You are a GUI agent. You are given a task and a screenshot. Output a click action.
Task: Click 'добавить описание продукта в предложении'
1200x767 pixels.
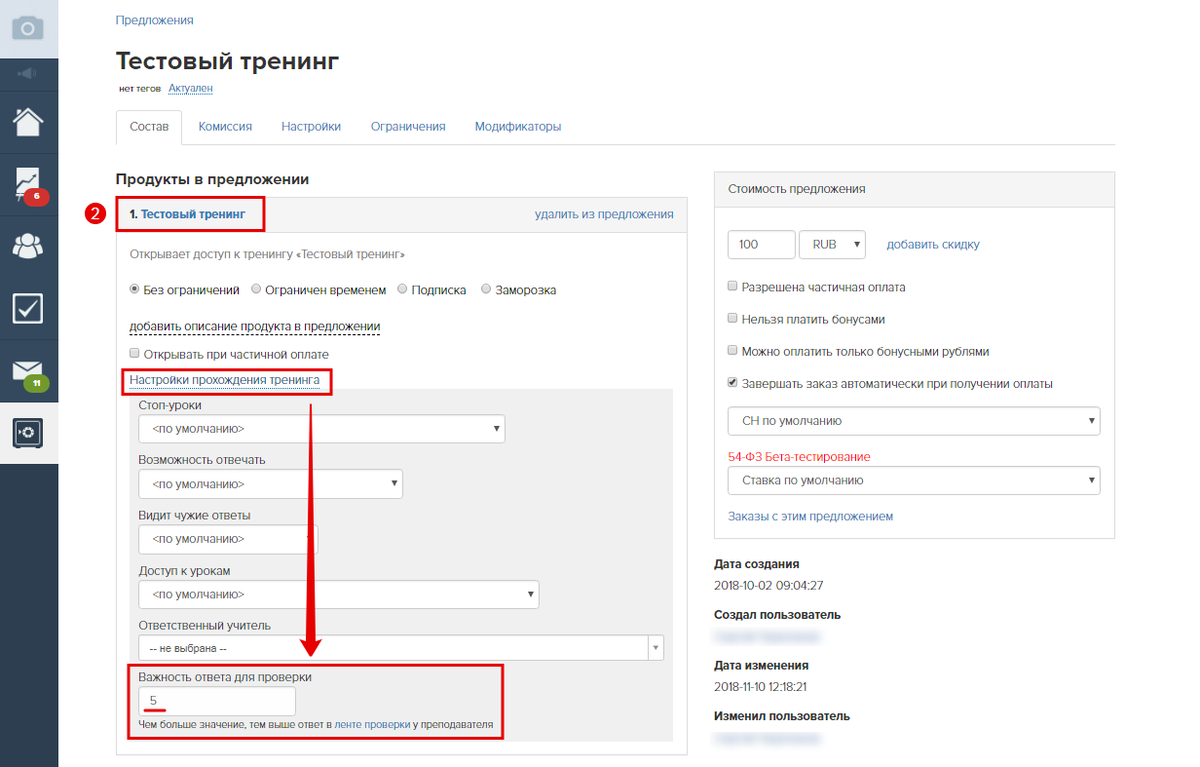coord(255,327)
